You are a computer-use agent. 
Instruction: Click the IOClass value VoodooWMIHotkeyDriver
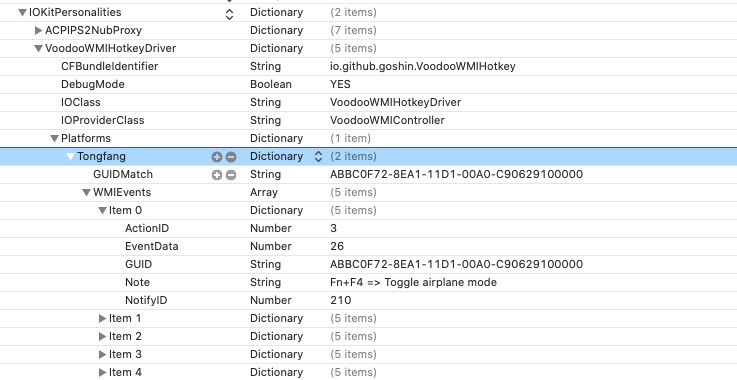[x=395, y=103]
